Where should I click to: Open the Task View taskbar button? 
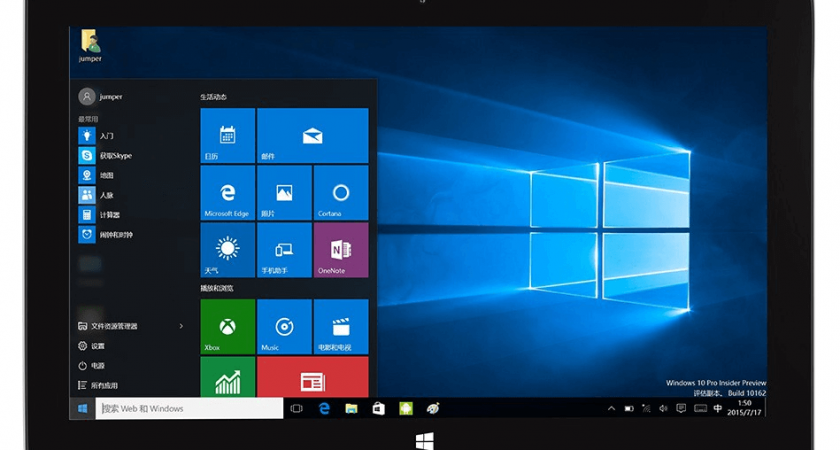[296, 409]
